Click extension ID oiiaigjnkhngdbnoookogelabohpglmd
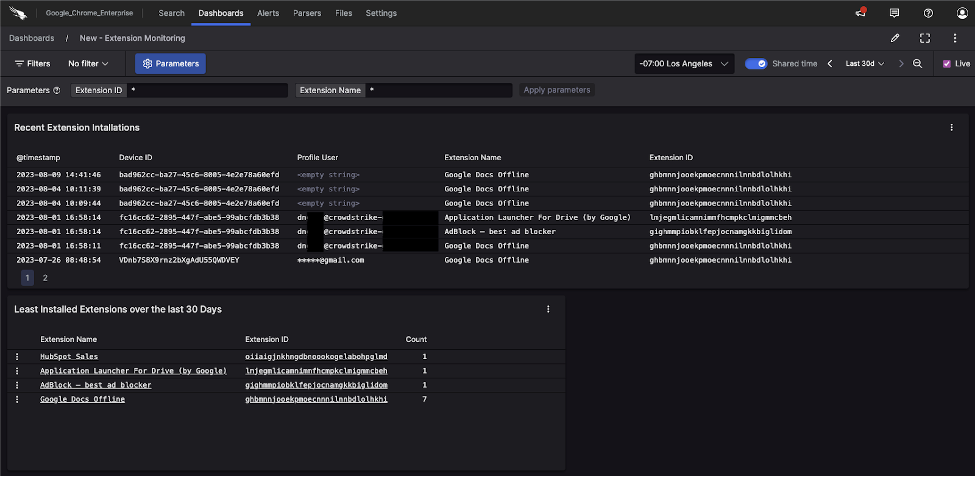 coord(317,357)
